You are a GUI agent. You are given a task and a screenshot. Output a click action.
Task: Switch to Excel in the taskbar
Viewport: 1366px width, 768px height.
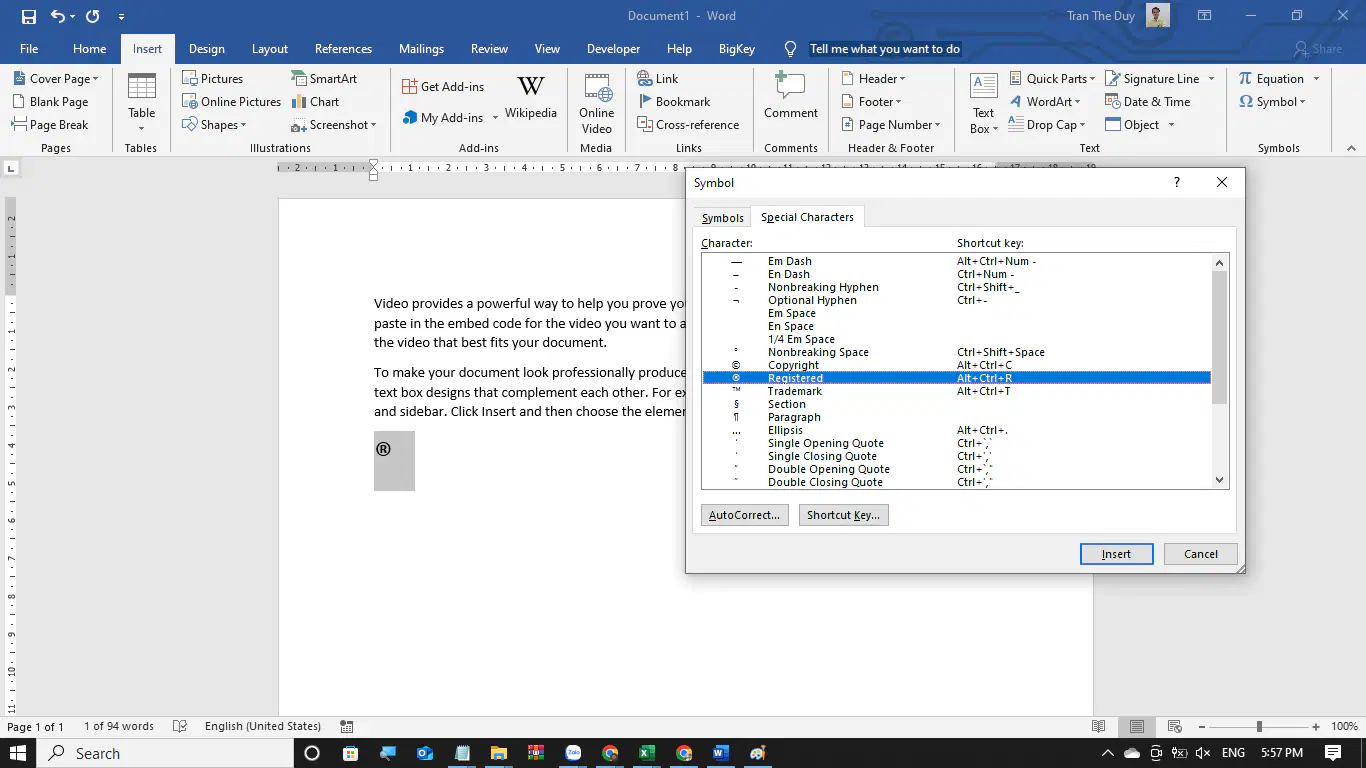(647, 753)
